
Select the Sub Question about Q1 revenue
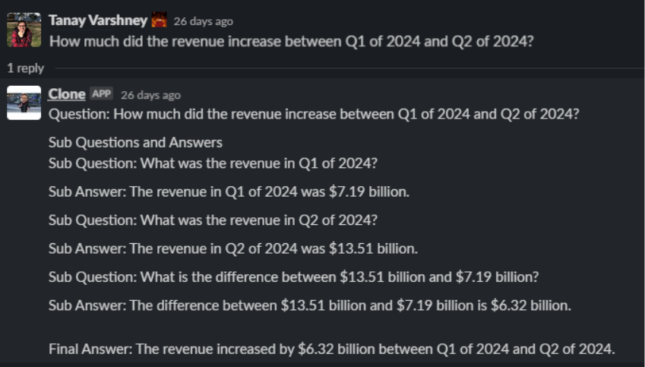click(213, 163)
